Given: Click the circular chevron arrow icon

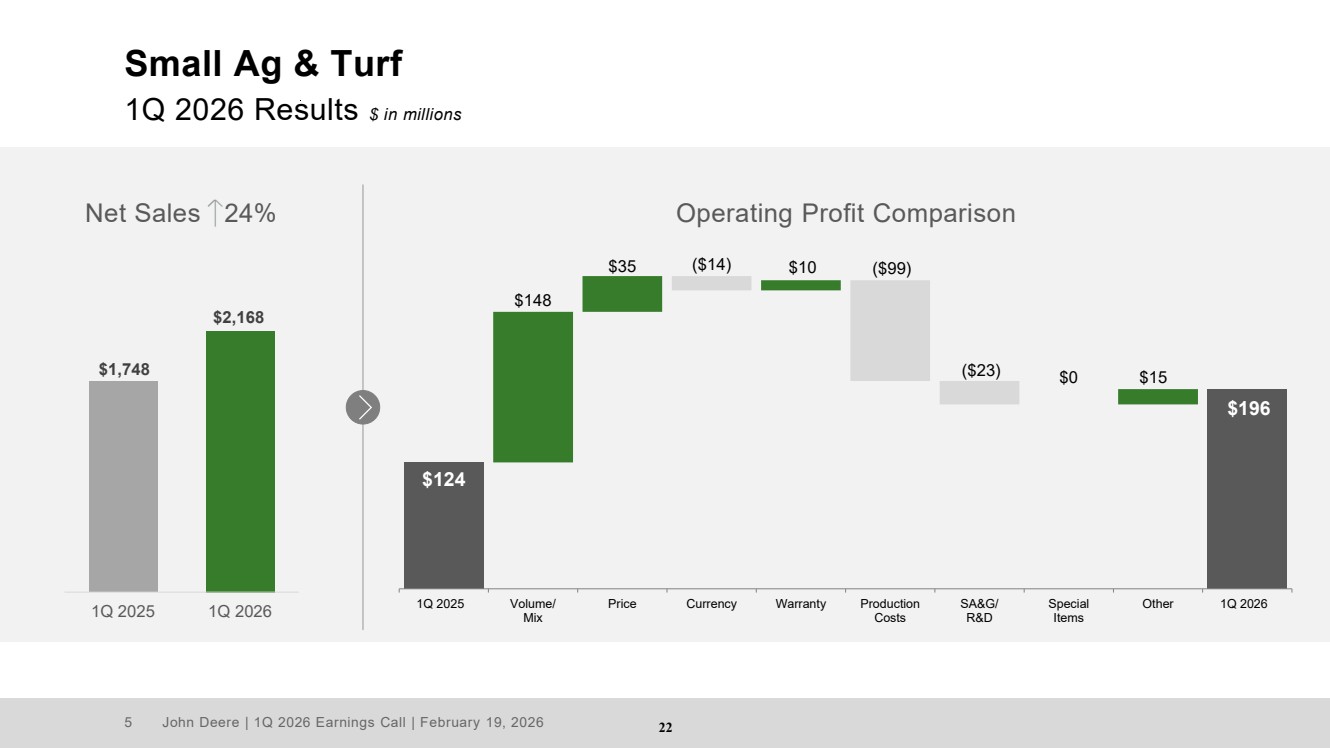Looking at the screenshot, I should point(363,407).
